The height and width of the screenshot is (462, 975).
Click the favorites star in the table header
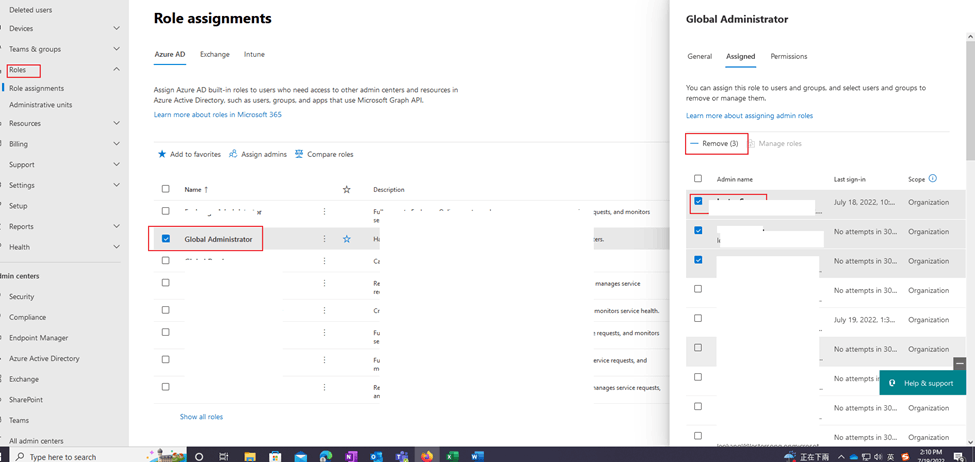coord(347,190)
